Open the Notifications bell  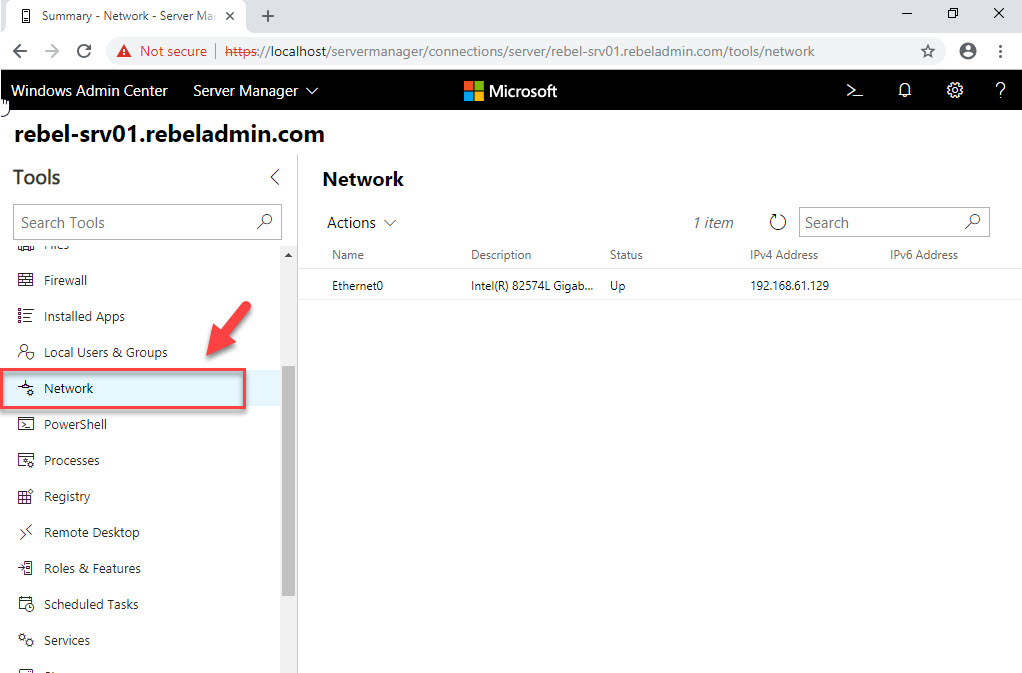904,90
